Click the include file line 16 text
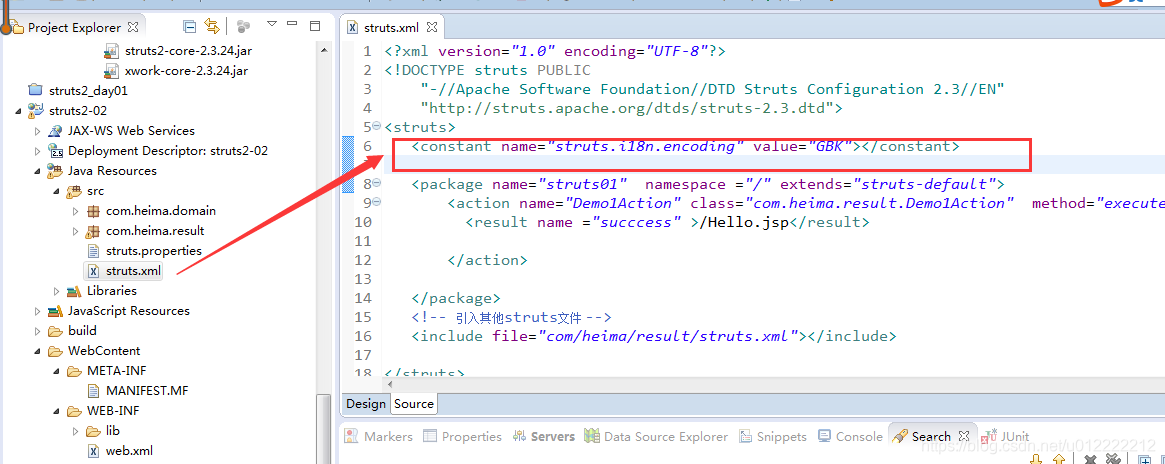 654,336
